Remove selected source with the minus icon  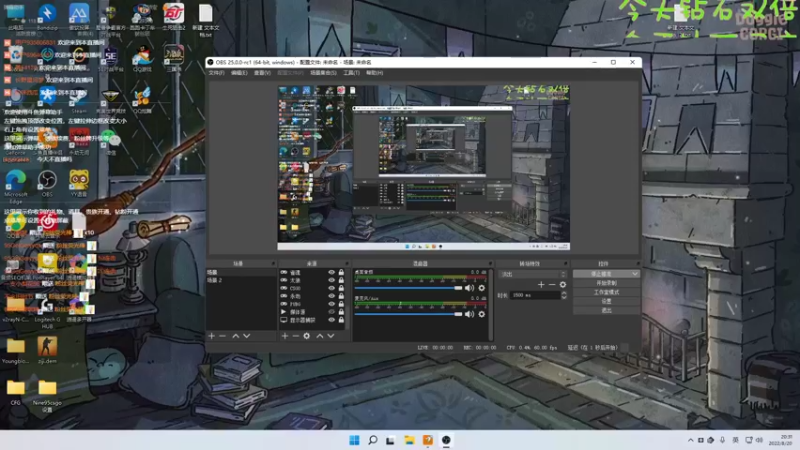click(x=295, y=336)
